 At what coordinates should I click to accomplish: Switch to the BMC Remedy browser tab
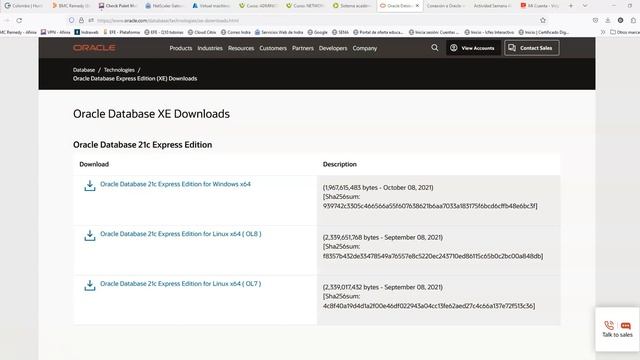point(71,6)
